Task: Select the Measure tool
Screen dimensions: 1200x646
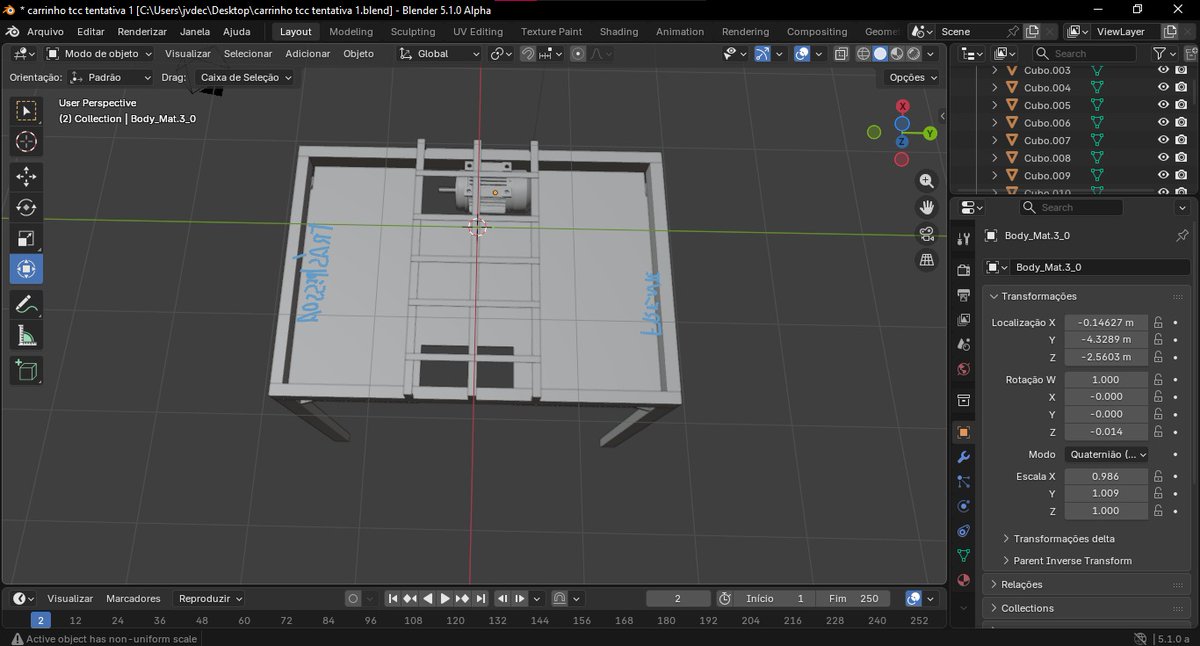Action: click(x=27, y=336)
